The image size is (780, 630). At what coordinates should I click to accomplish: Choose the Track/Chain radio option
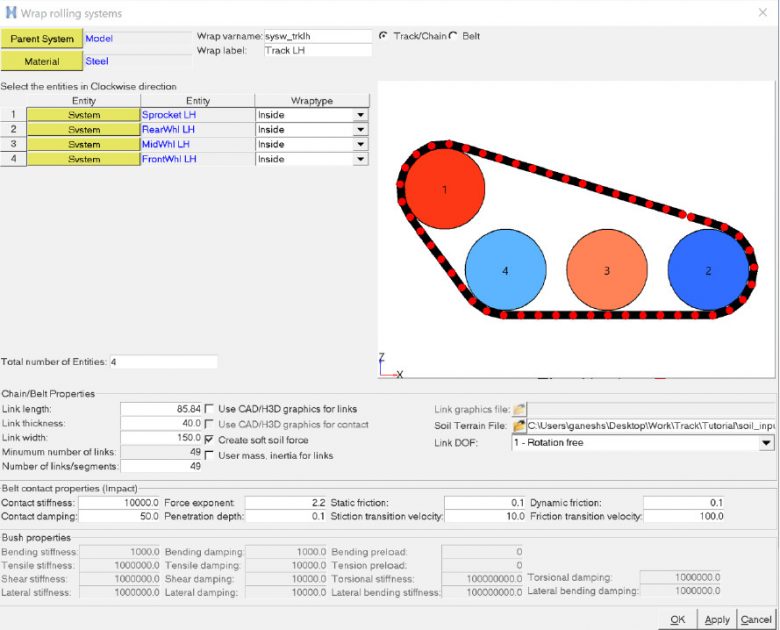click(x=384, y=36)
